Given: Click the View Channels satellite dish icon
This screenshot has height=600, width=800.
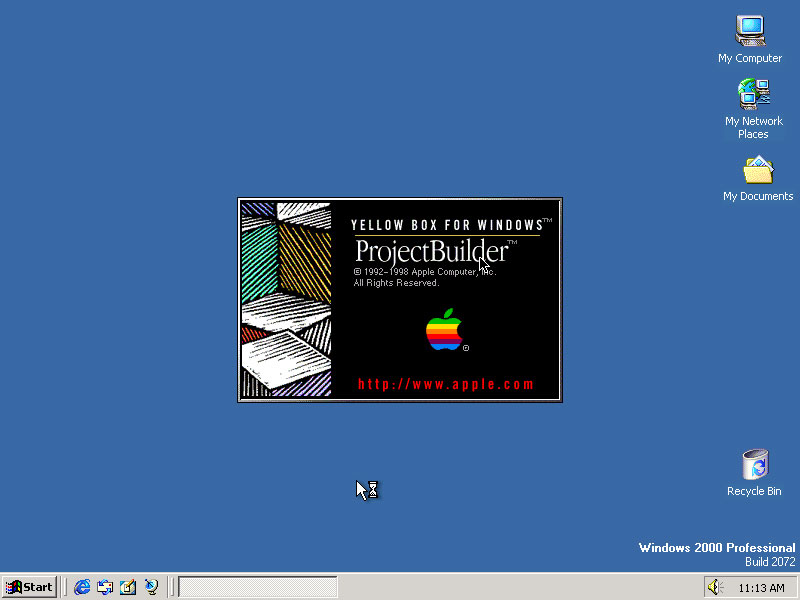Looking at the screenshot, I should click(x=151, y=587).
